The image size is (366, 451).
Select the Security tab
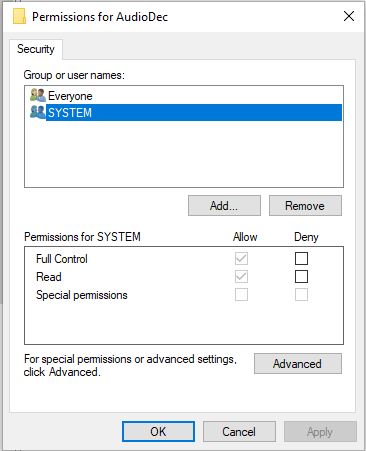[x=36, y=49]
